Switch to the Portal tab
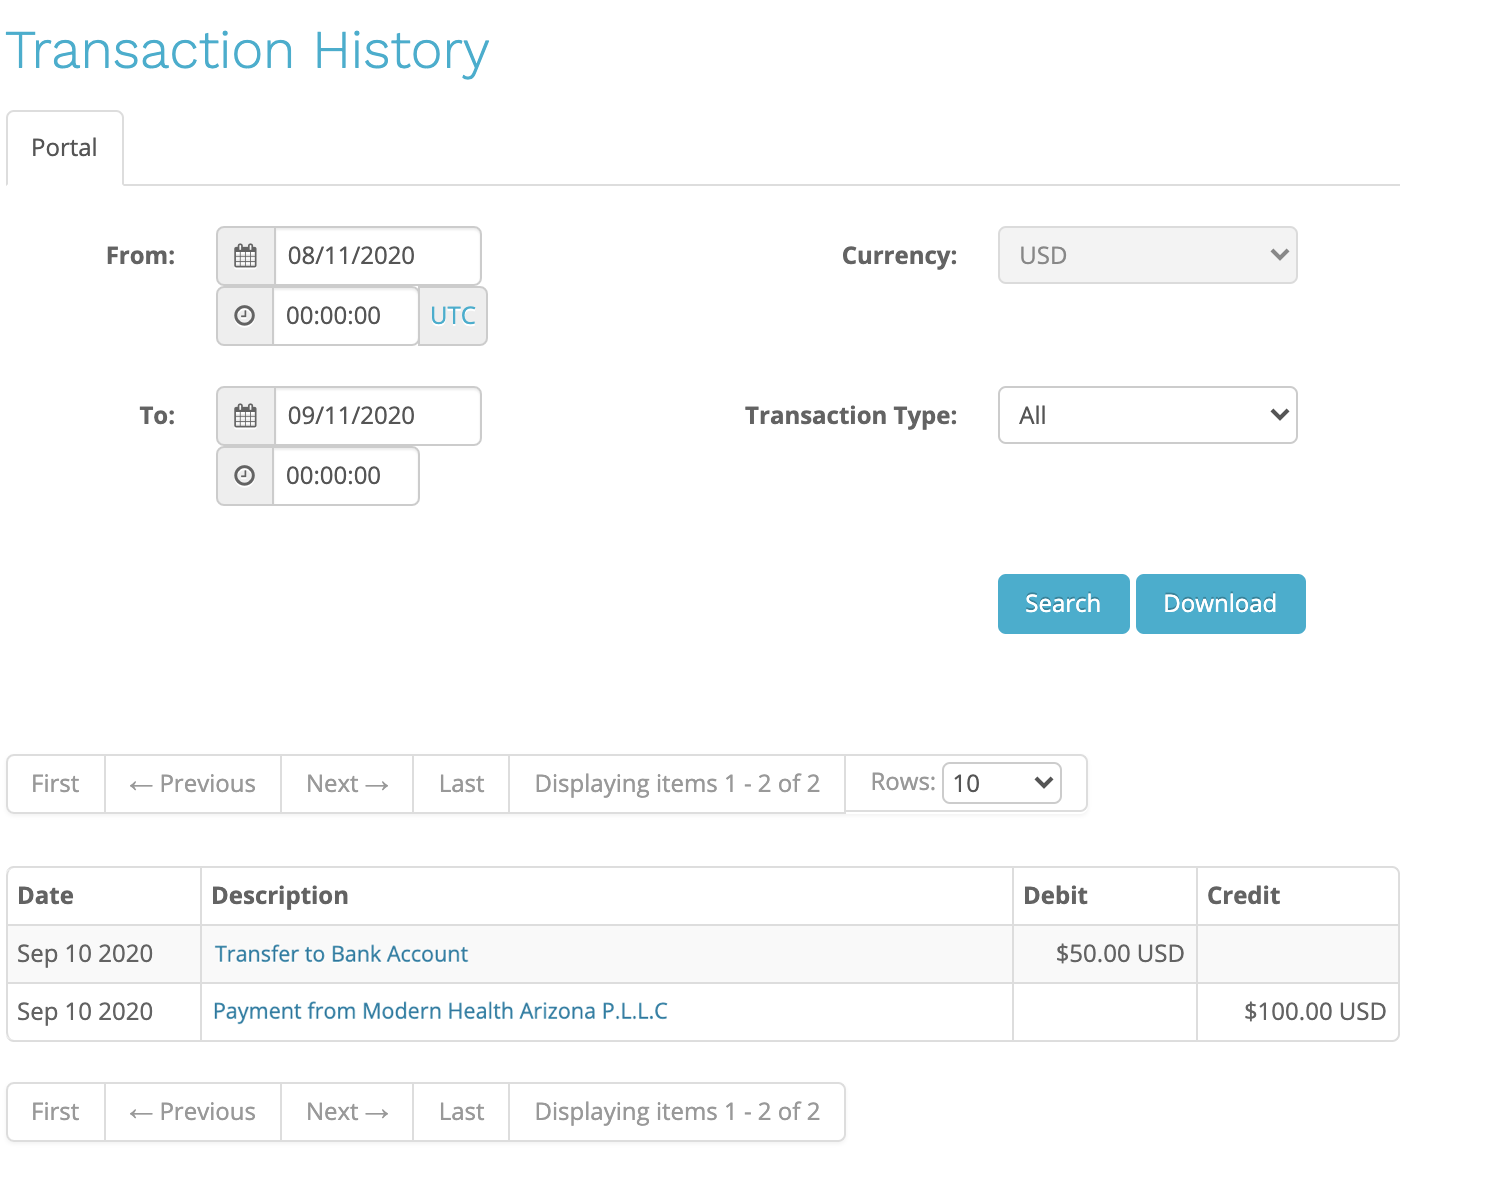This screenshot has width=1498, height=1188. pos(64,147)
